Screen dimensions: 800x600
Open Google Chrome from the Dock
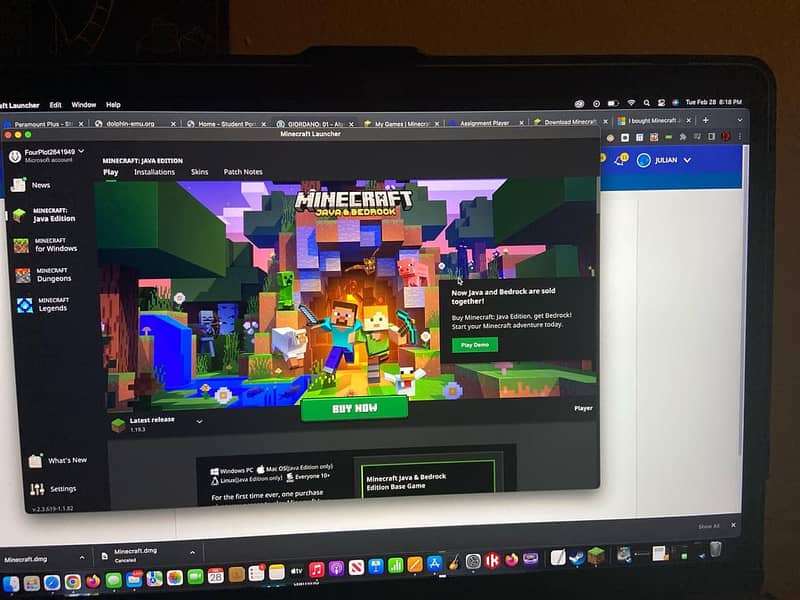[72, 582]
